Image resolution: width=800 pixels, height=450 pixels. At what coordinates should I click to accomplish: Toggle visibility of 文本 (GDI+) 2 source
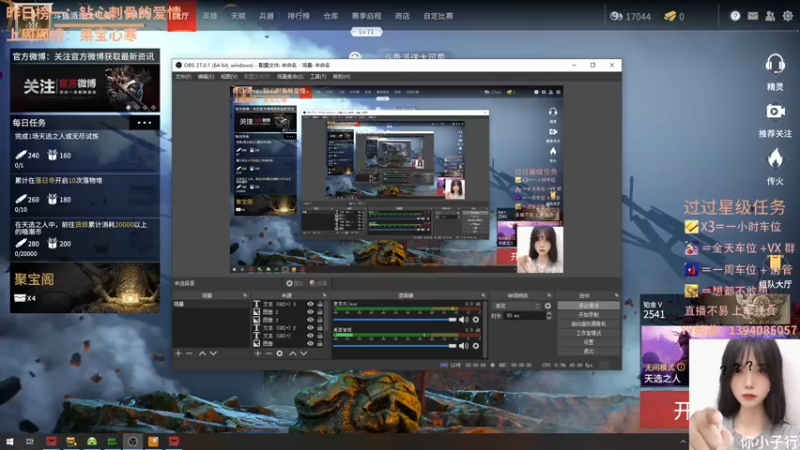310,328
